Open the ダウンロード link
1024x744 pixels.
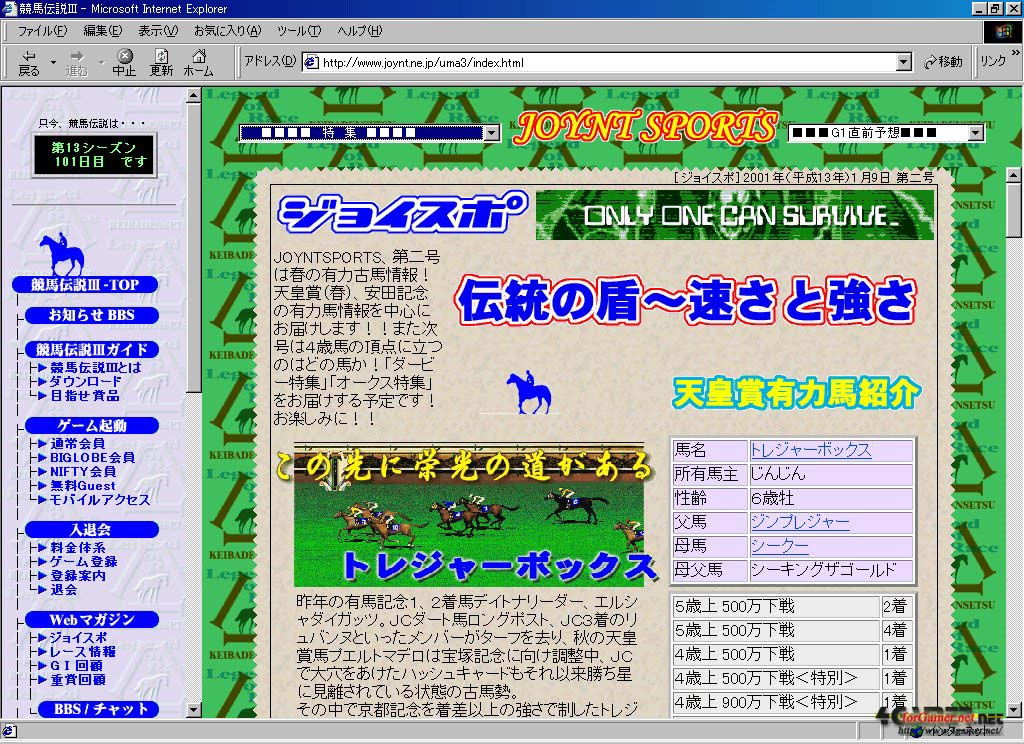(86, 381)
